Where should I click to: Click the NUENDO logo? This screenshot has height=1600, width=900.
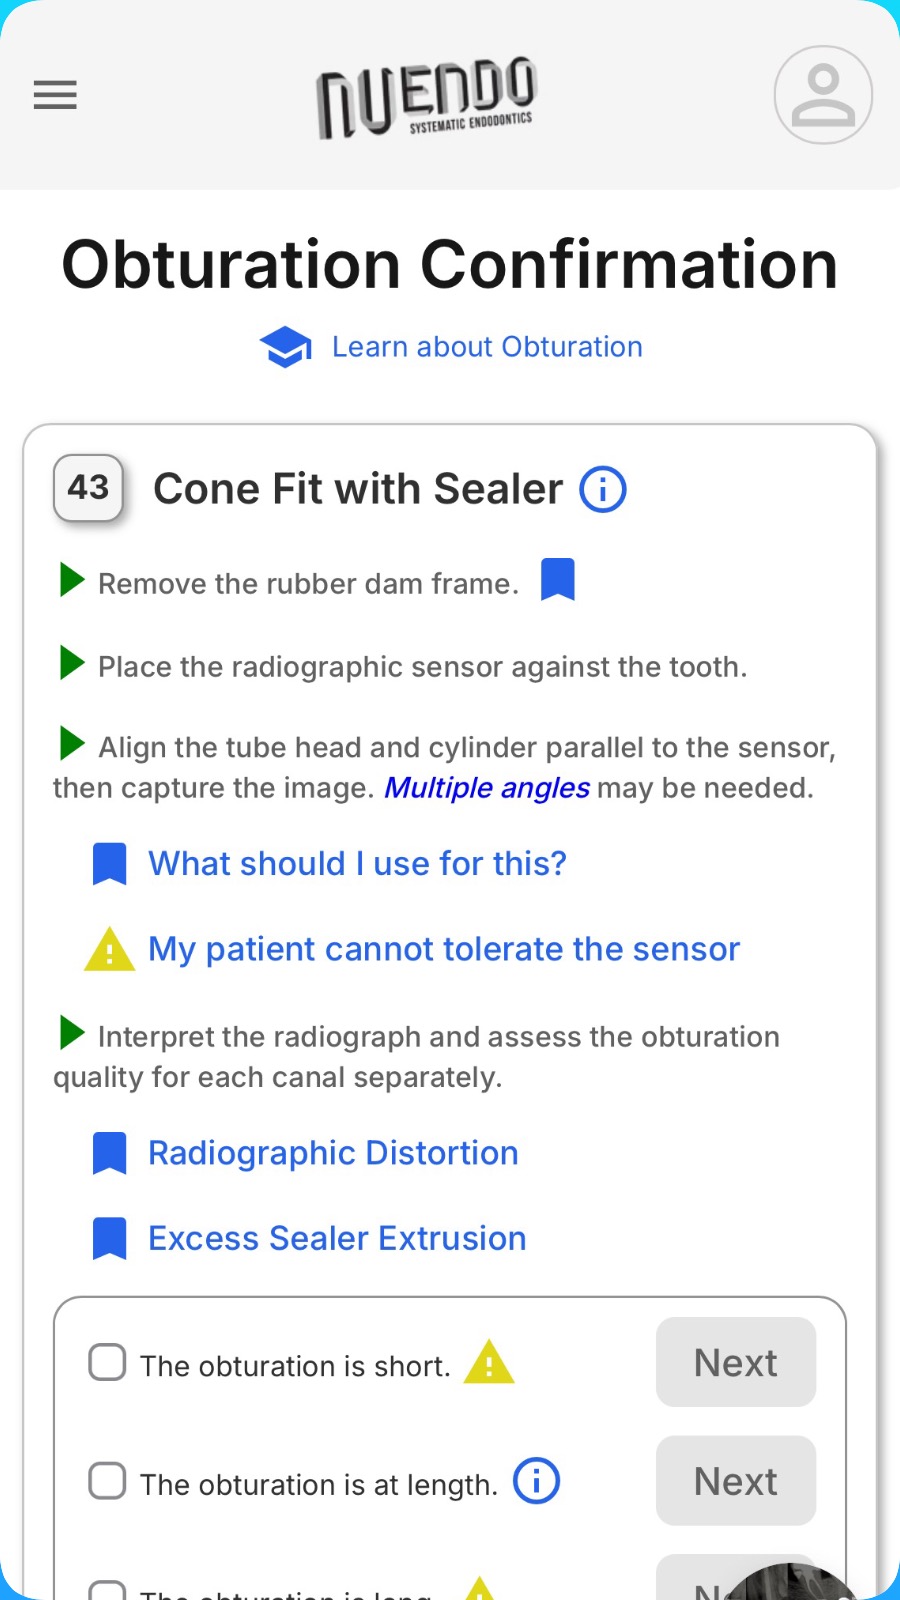coord(427,97)
